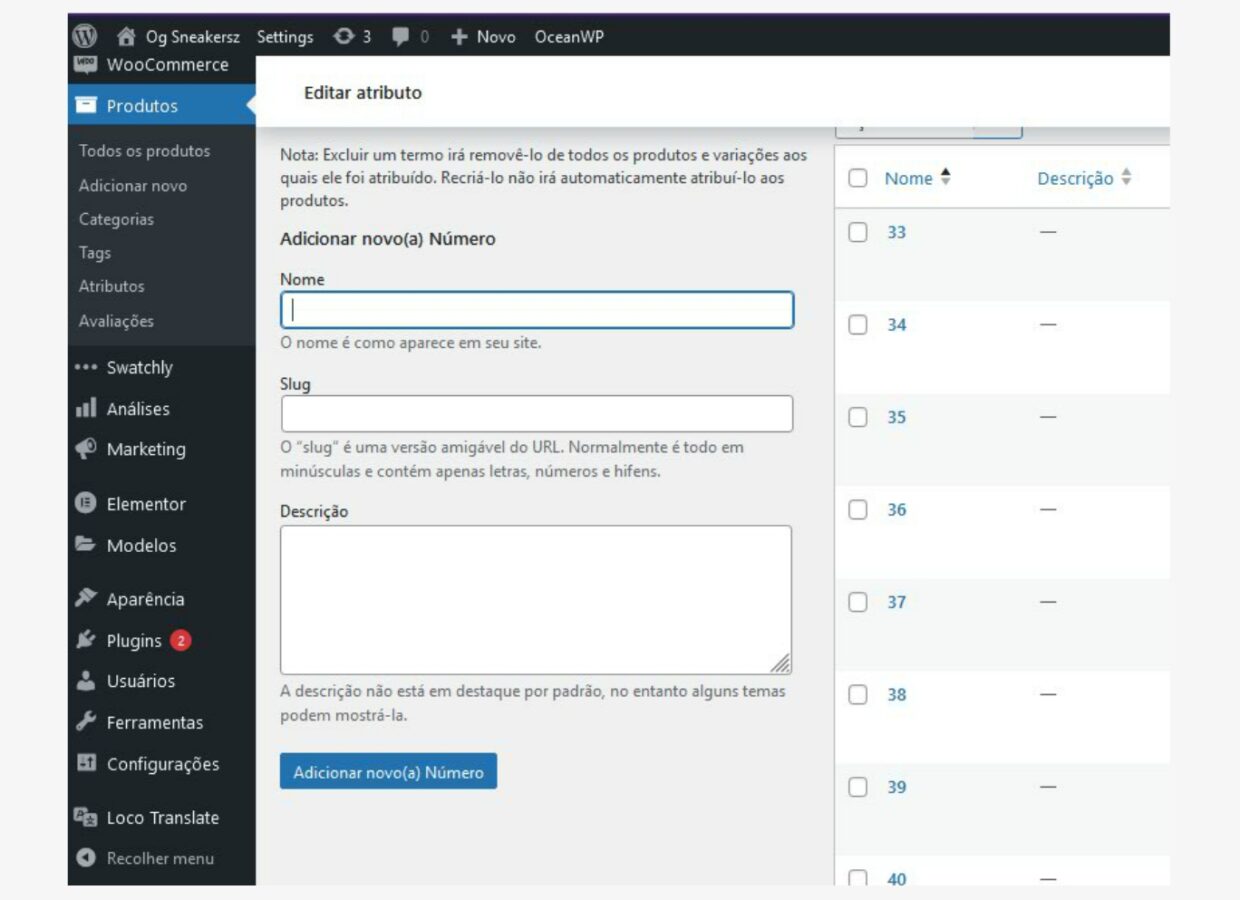
Task: Check the box for term 38
Action: tap(858, 695)
